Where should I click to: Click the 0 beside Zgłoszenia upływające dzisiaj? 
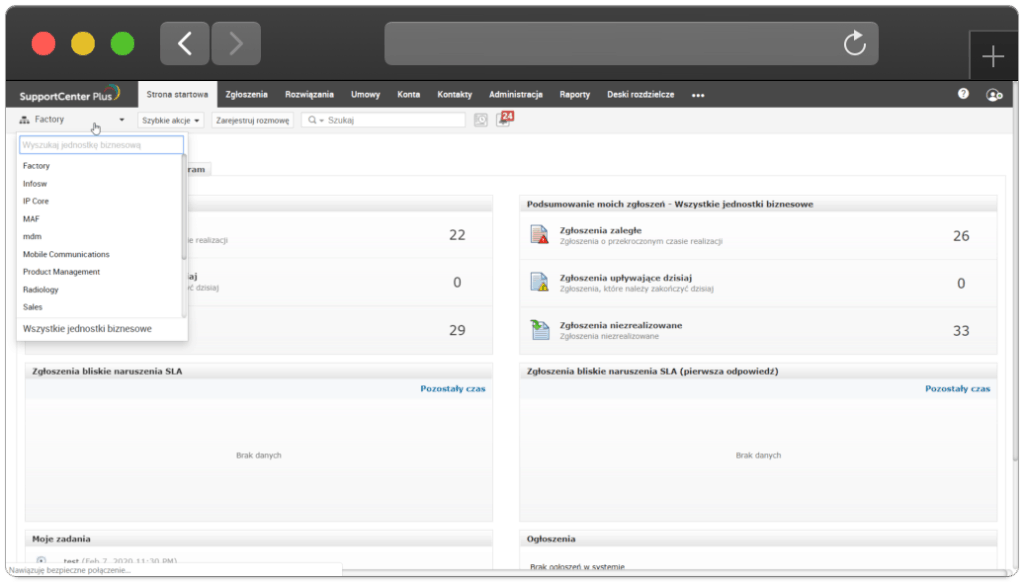961,283
